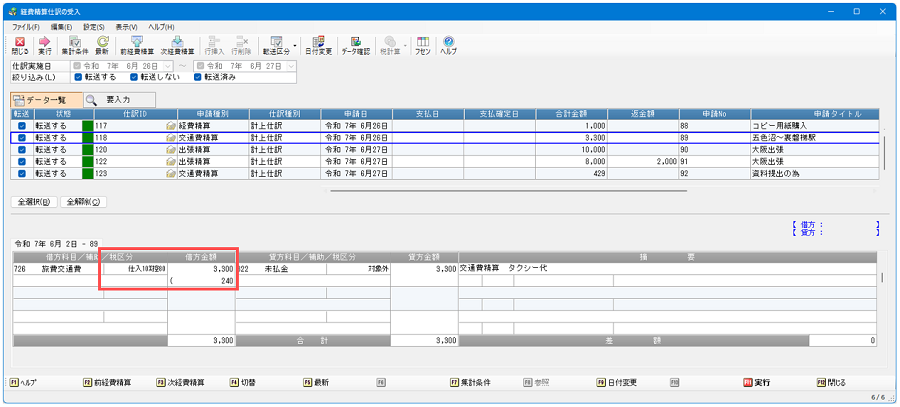Click 合計金額 cell showing 10,000
Viewport: 900px width, 407px height.
(x=571, y=150)
